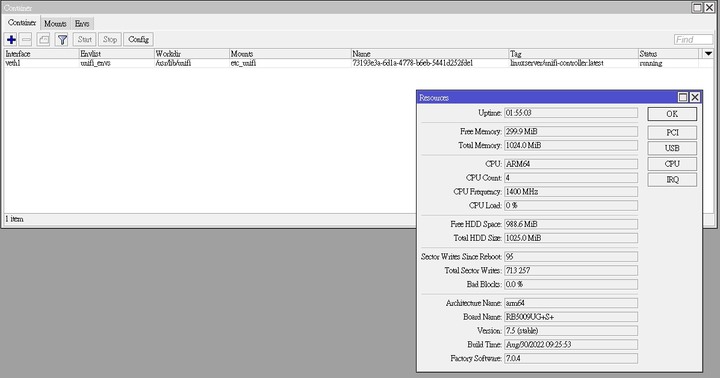Image resolution: width=720 pixels, height=378 pixels.
Task: Click the Version 7.5 (stable) field
Action: tap(571, 331)
